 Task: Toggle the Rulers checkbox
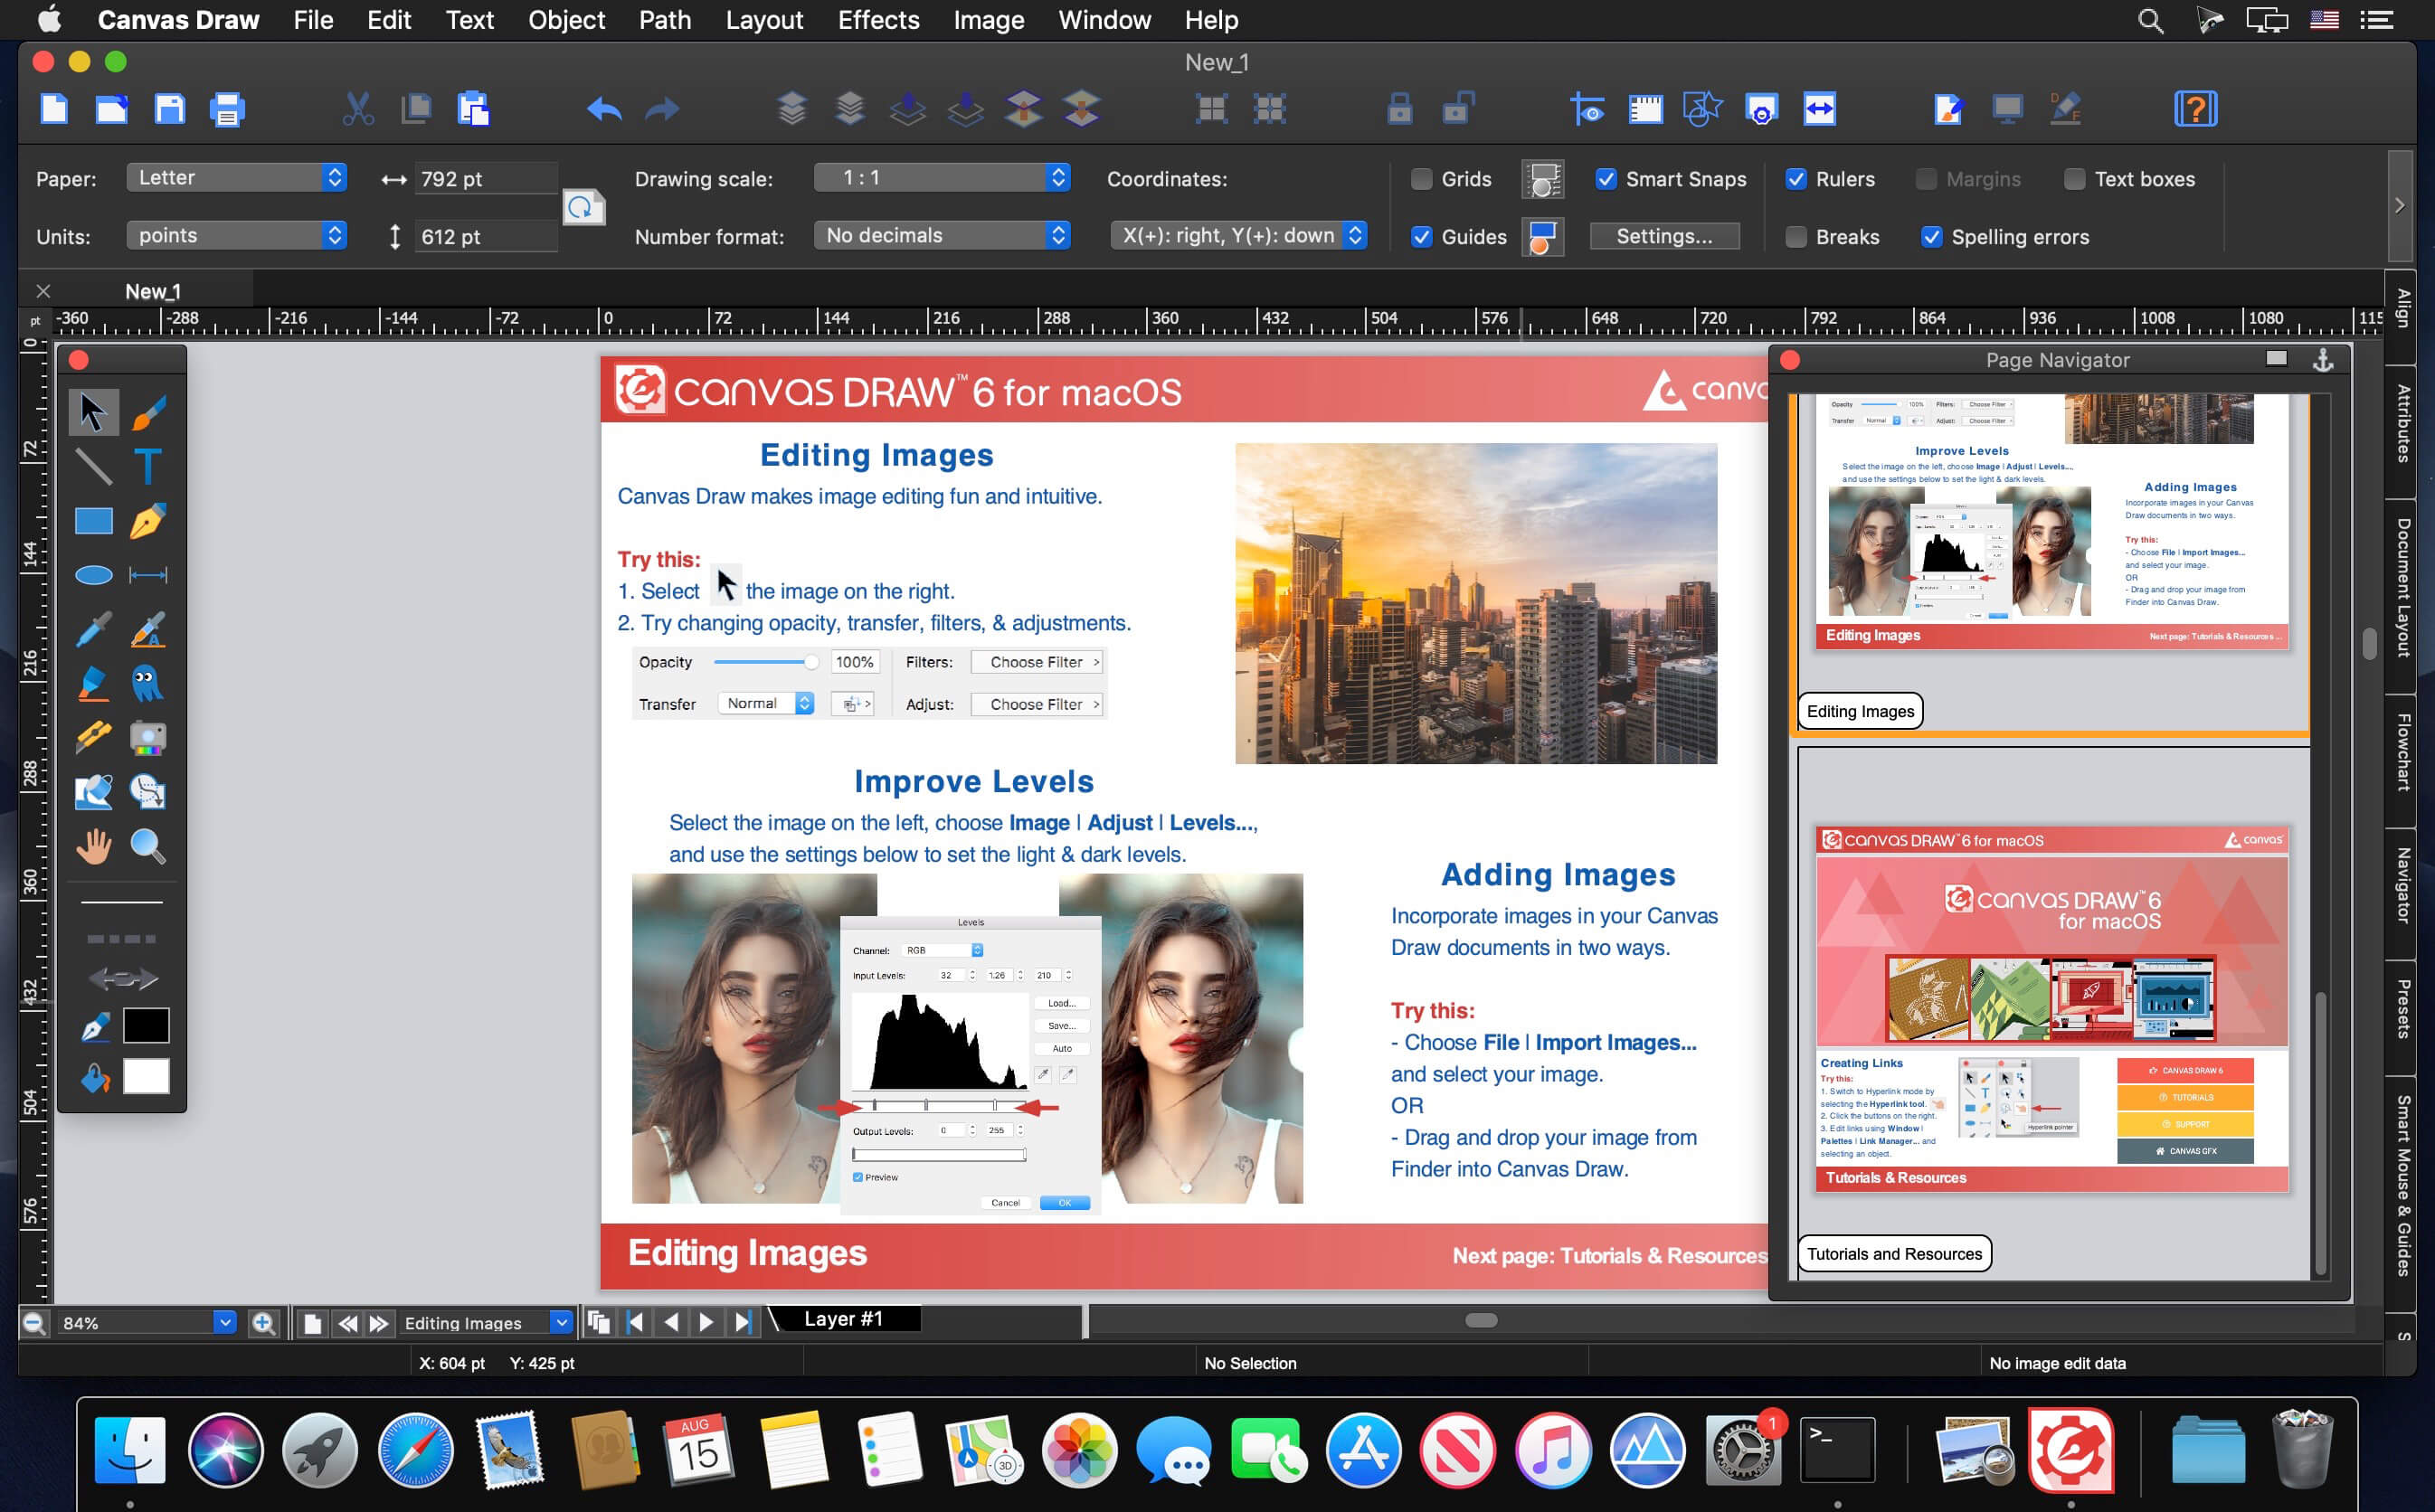(1796, 179)
